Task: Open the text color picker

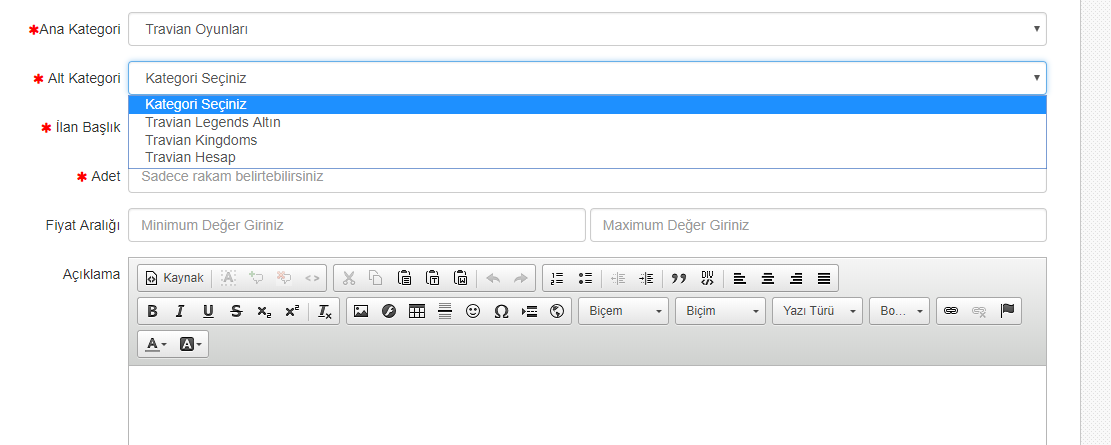Action: point(156,344)
